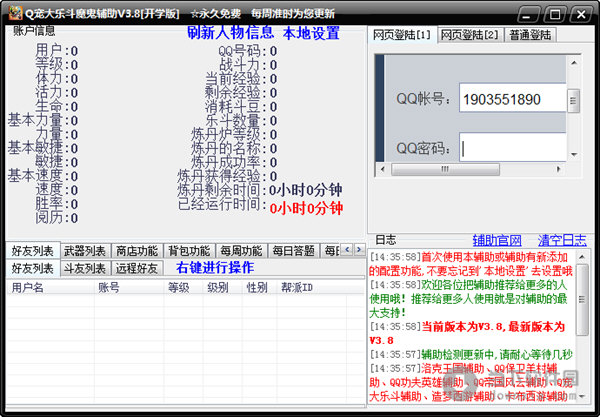
Task: Select 商店功能 tab
Action: [137, 251]
